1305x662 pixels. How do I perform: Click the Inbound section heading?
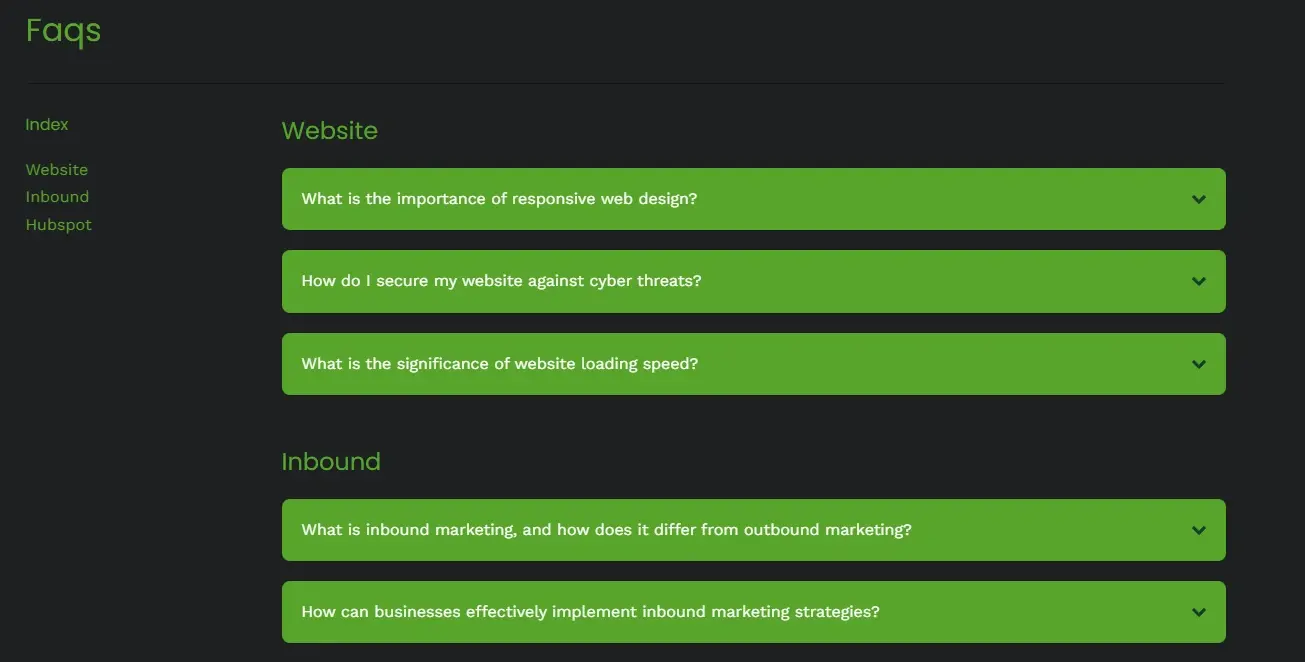tap(331, 461)
